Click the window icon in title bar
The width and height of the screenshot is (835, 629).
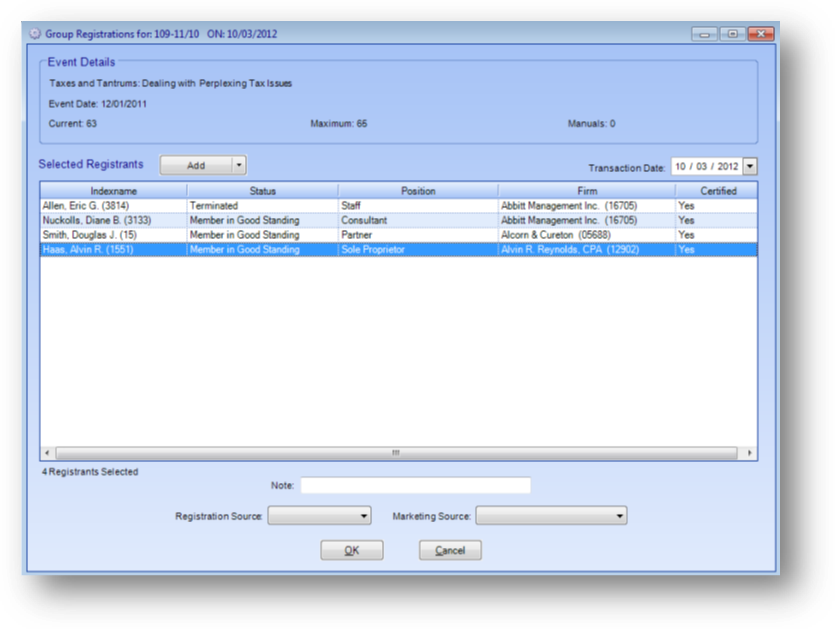click(x=35, y=34)
